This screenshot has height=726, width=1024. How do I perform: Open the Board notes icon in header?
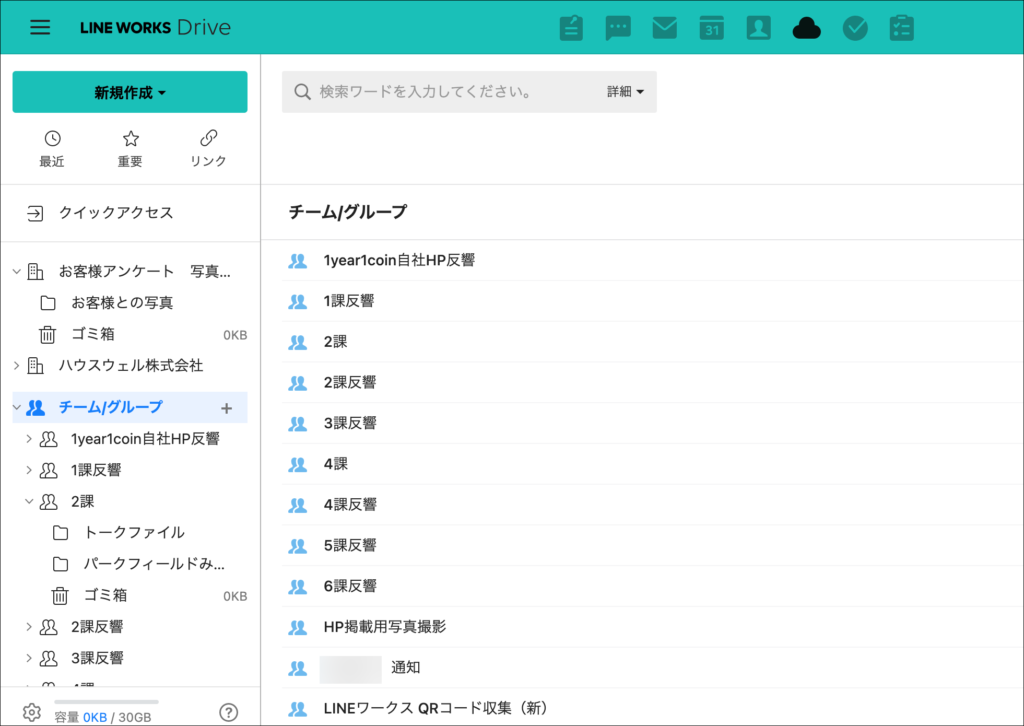[571, 28]
